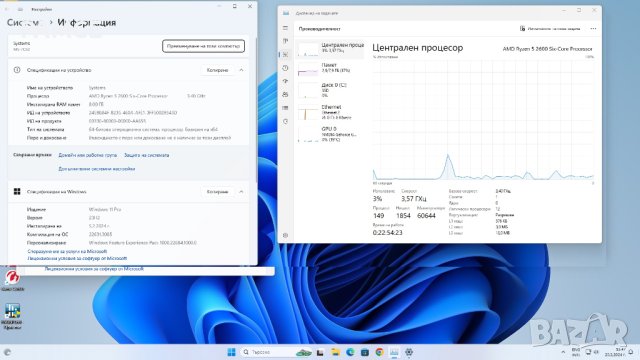Open Users page in Task Manager

[x=285, y=94]
